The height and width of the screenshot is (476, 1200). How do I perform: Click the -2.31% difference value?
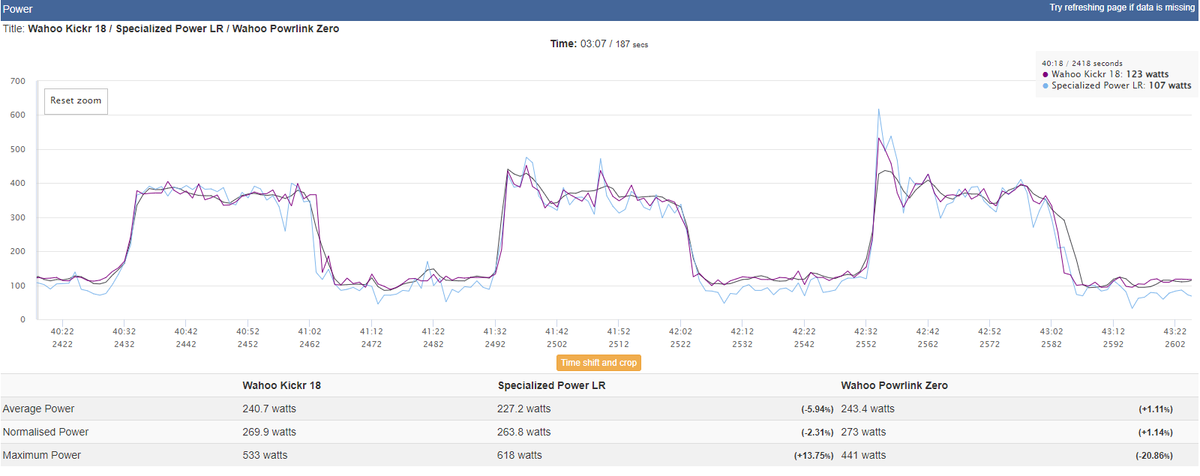(x=819, y=432)
